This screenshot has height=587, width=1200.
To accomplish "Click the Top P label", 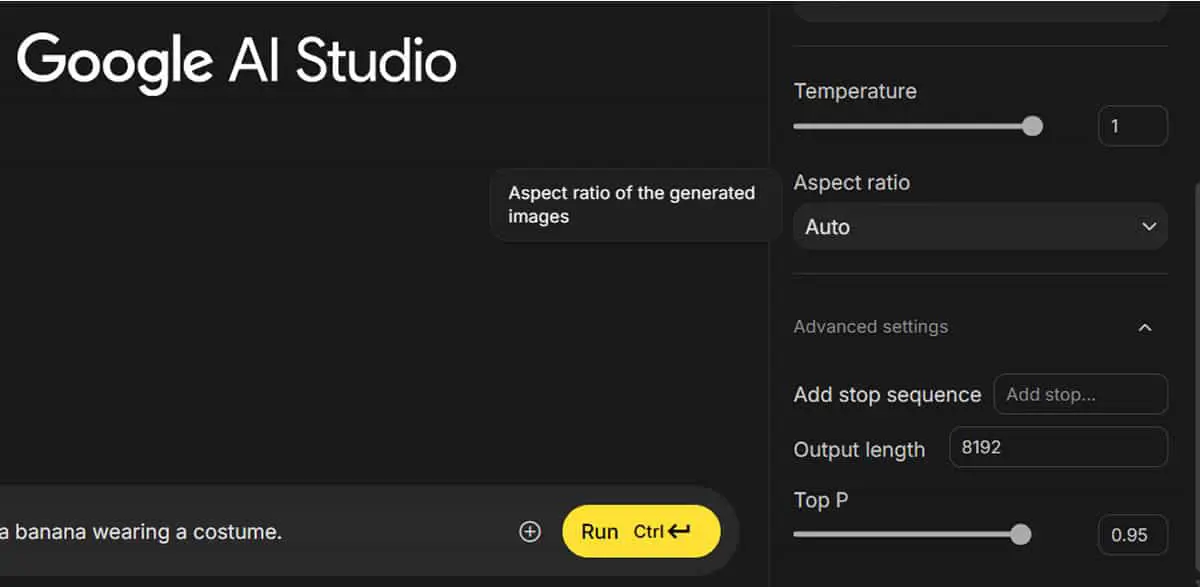I will pos(821,500).
